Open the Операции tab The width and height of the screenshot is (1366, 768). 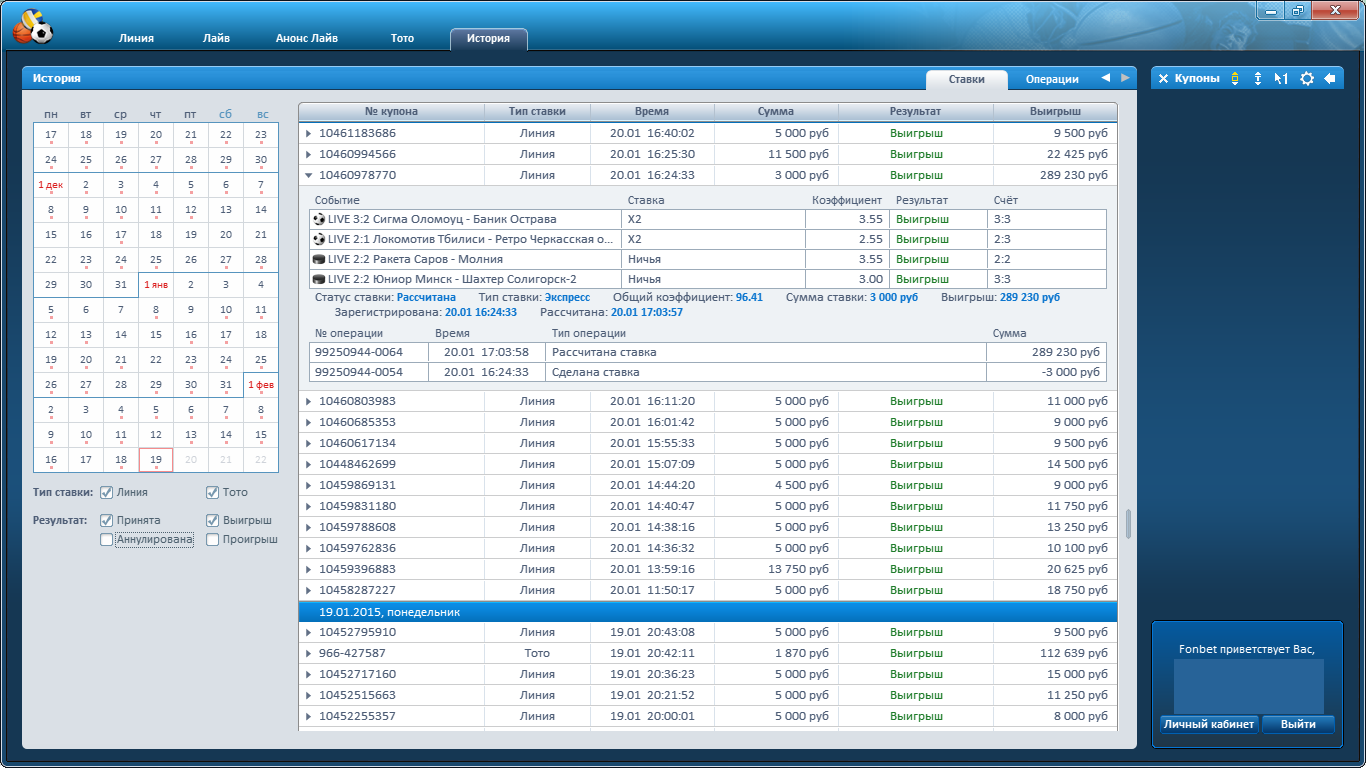[1051, 79]
